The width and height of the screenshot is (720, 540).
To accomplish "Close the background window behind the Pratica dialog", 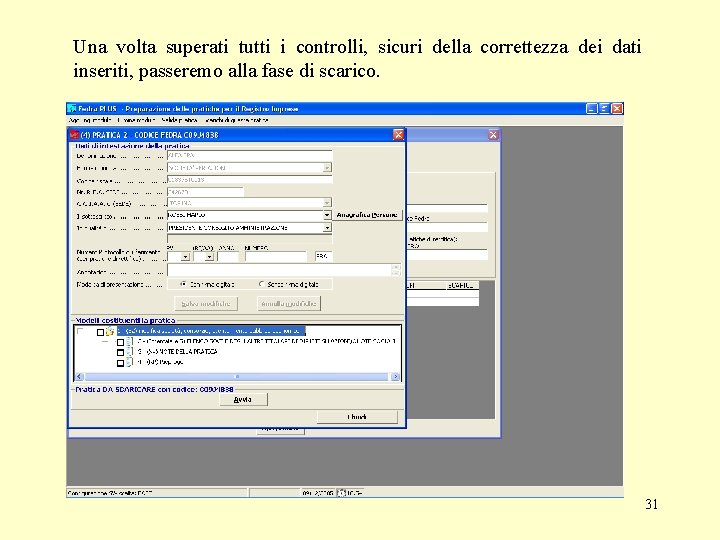I will 493,135.
